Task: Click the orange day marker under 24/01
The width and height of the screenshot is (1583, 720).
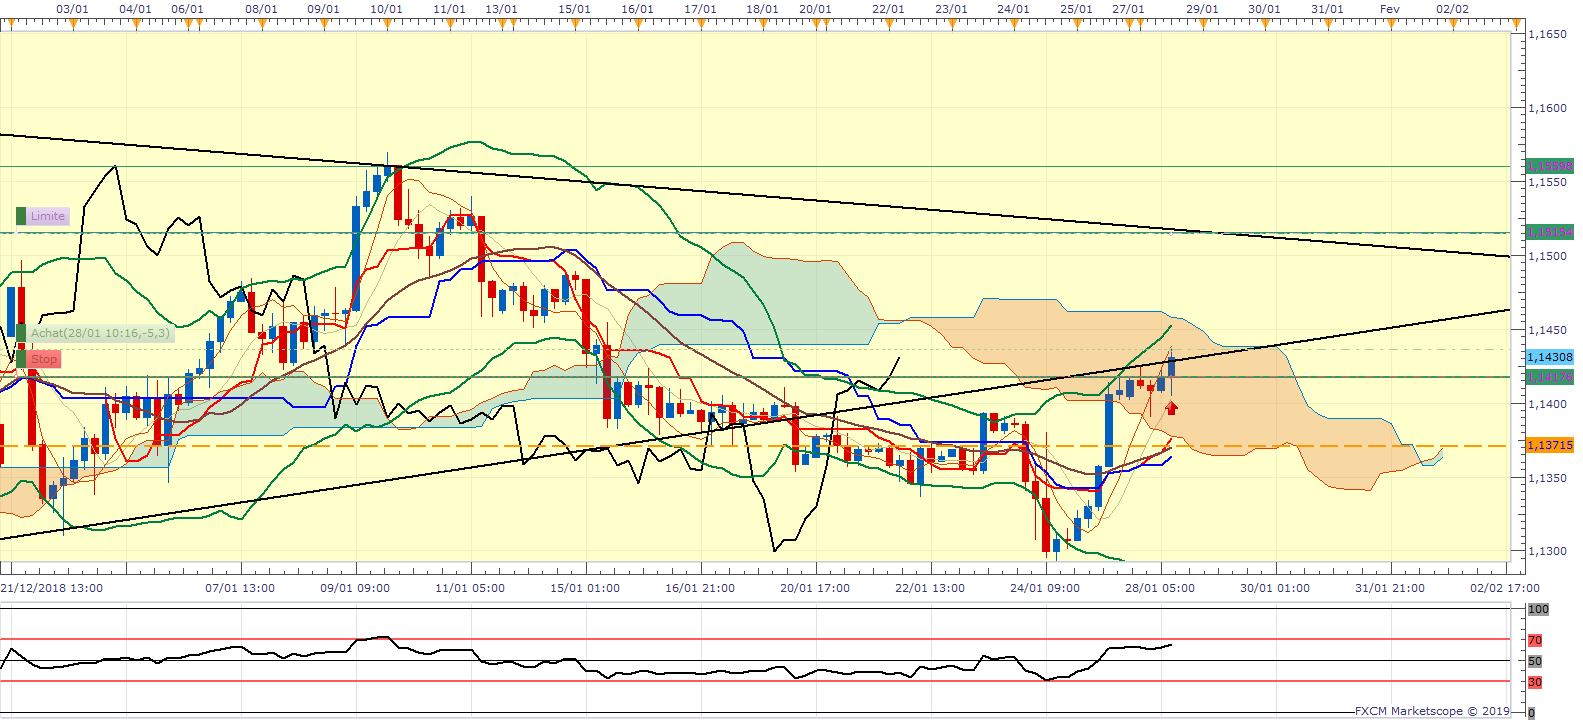Action: click(x=1014, y=24)
